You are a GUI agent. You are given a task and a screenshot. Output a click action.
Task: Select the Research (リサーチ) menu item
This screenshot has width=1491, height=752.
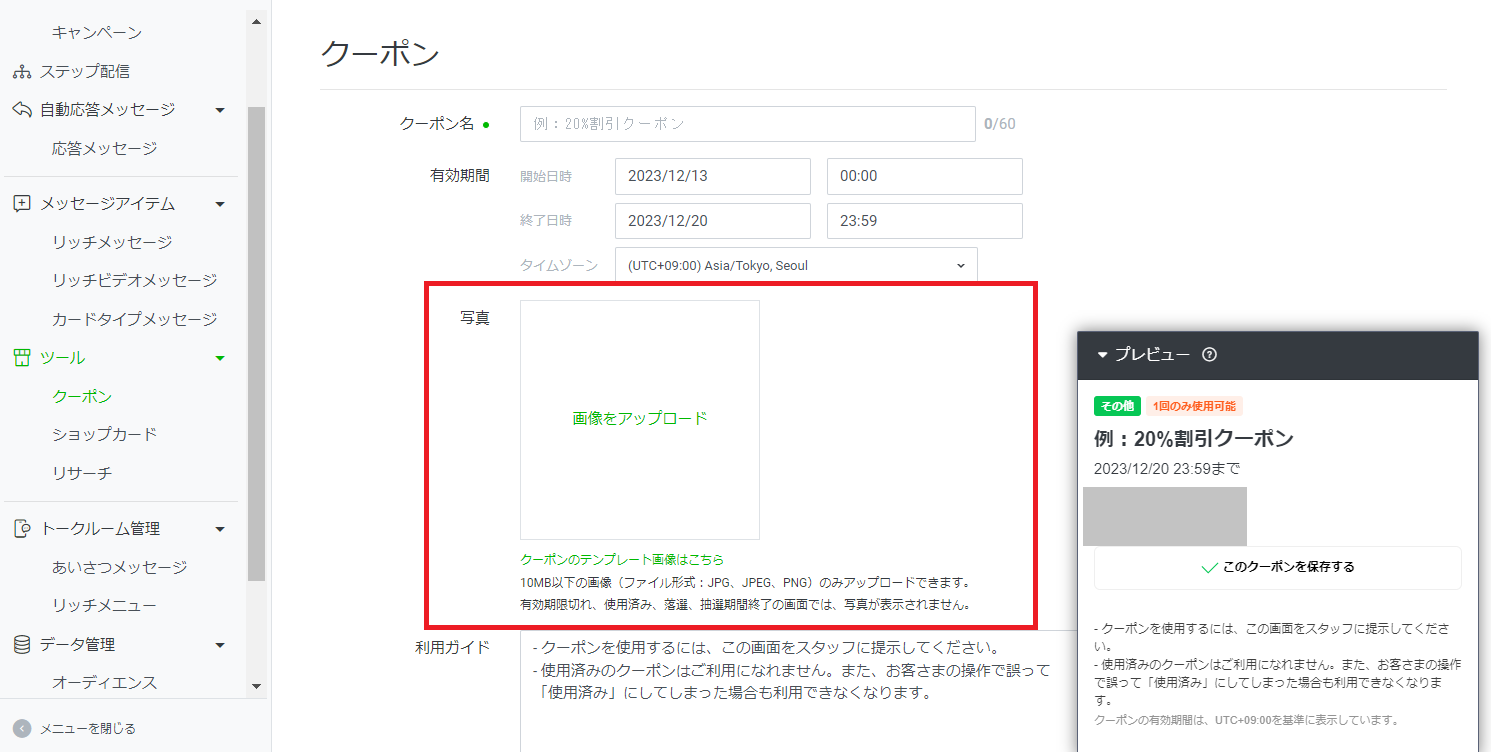tap(82, 473)
